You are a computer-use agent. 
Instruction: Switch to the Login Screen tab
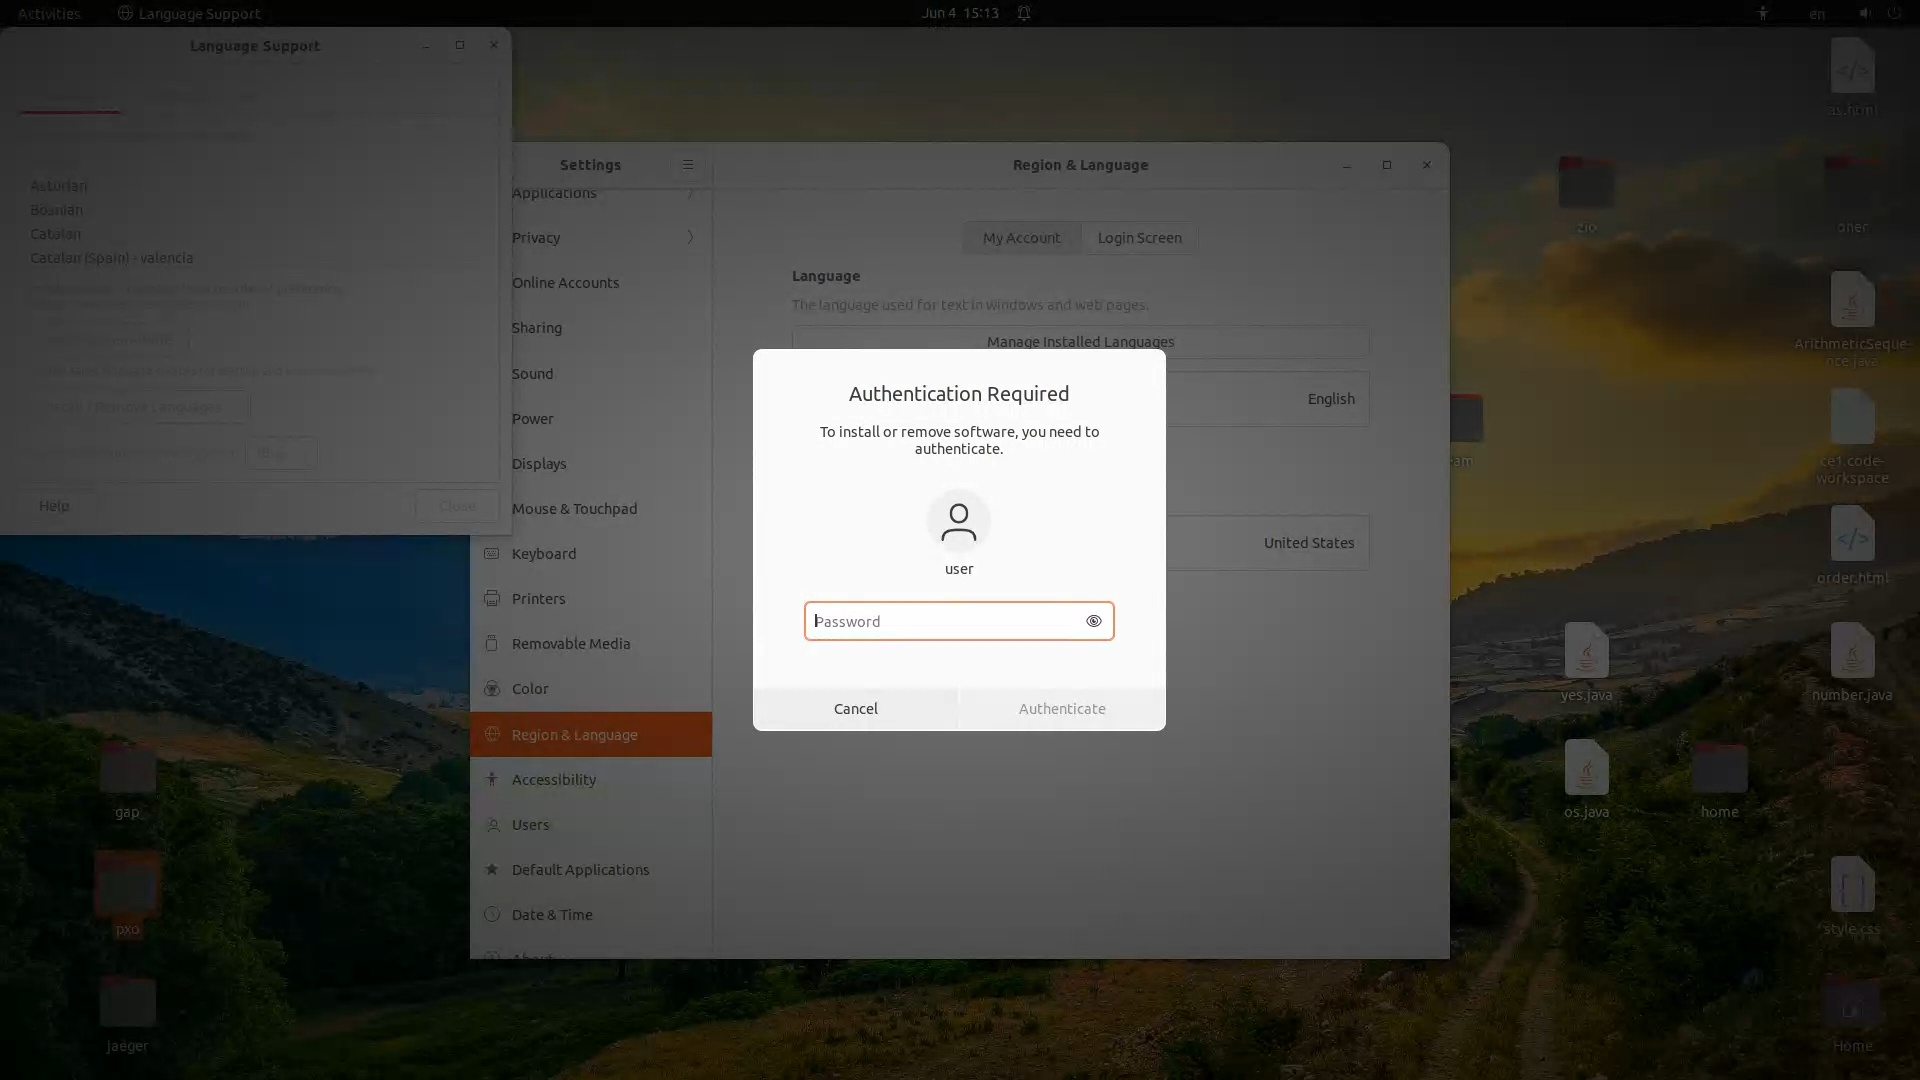click(1139, 238)
